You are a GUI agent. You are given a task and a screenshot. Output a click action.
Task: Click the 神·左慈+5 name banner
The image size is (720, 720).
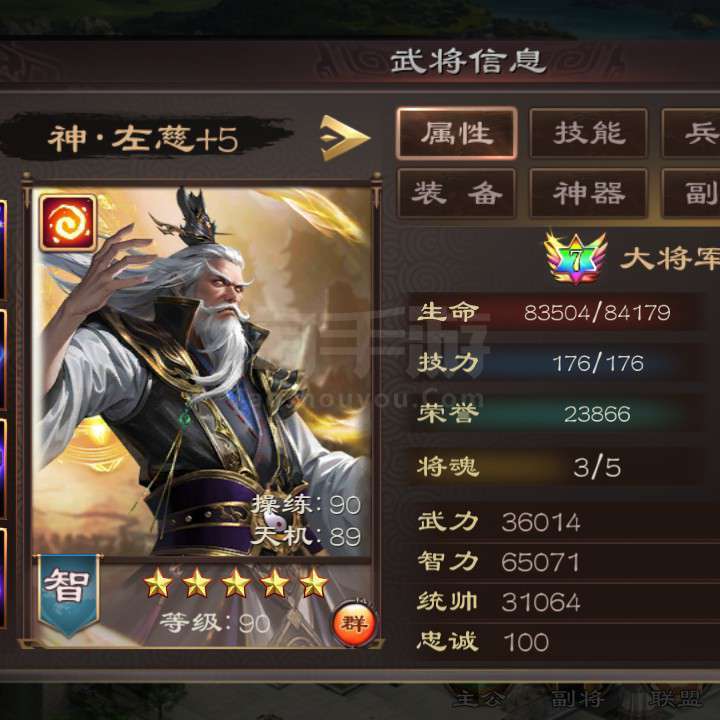[145, 138]
